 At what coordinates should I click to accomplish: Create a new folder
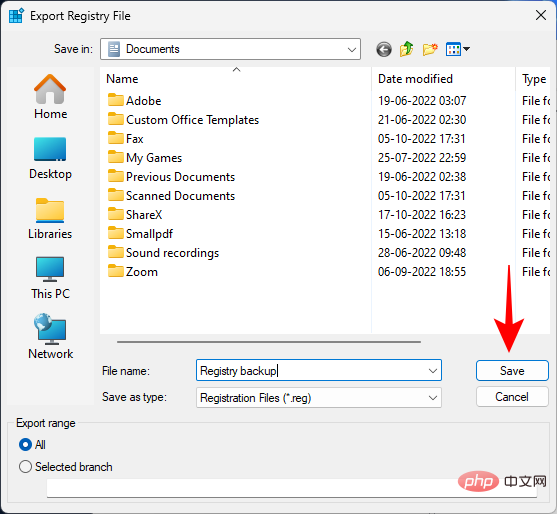click(x=430, y=49)
